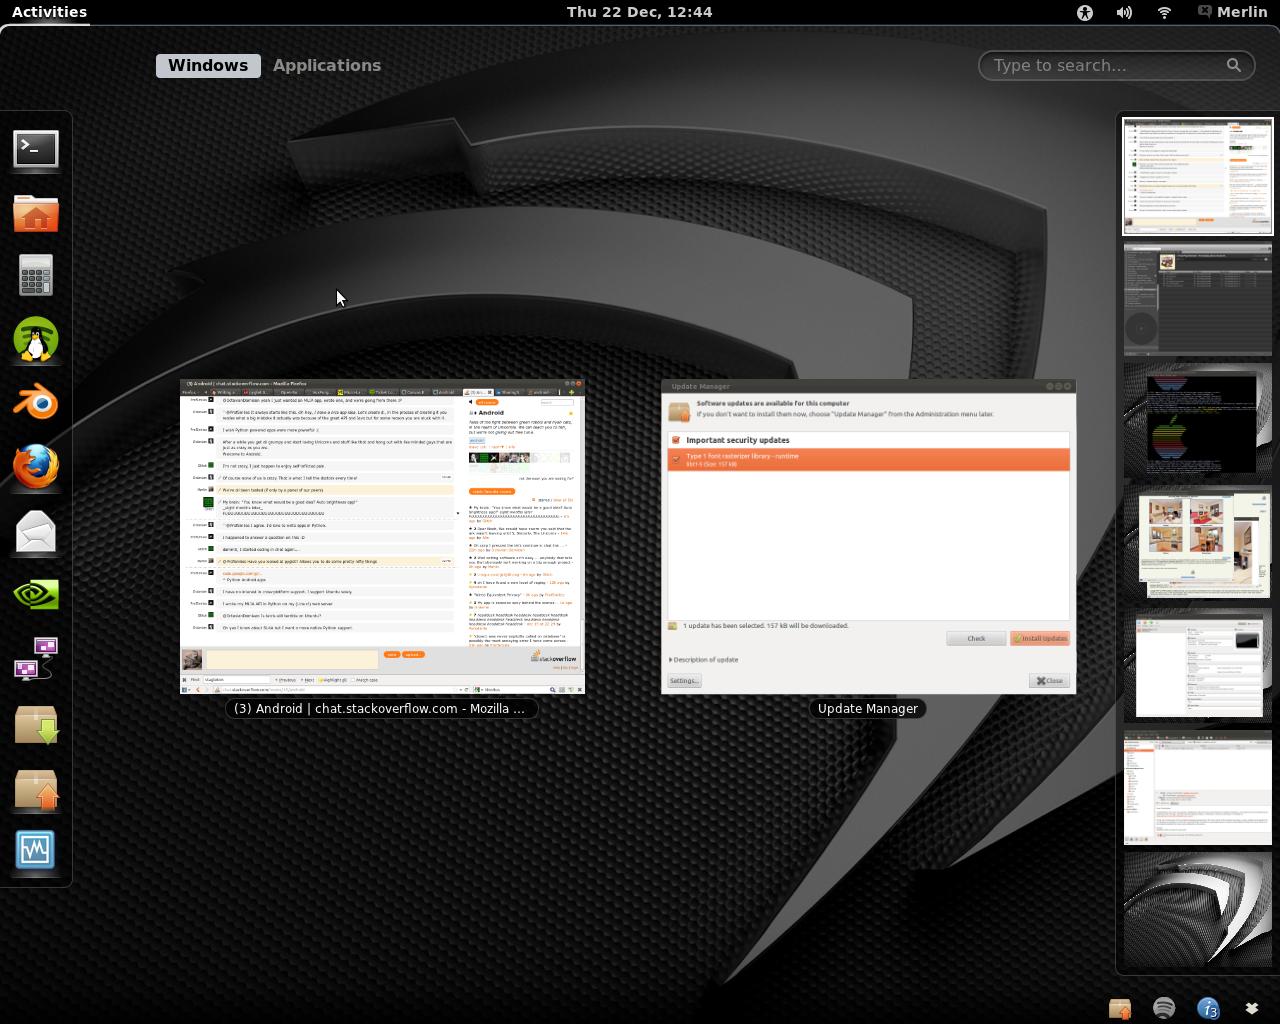Click Close button in Update Manager
Viewport: 1280px width, 1024px height.
click(1050, 680)
